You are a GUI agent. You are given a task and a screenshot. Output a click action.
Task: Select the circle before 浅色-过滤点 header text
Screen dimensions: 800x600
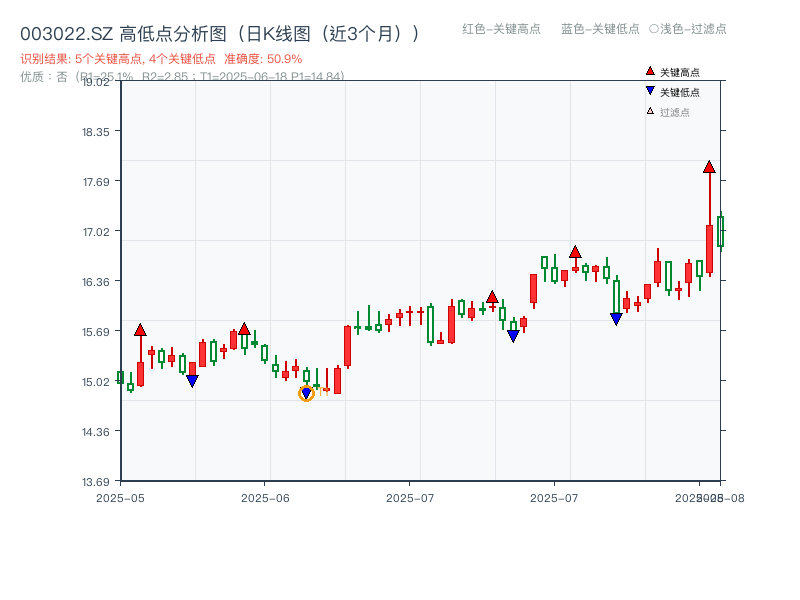[x=654, y=29]
